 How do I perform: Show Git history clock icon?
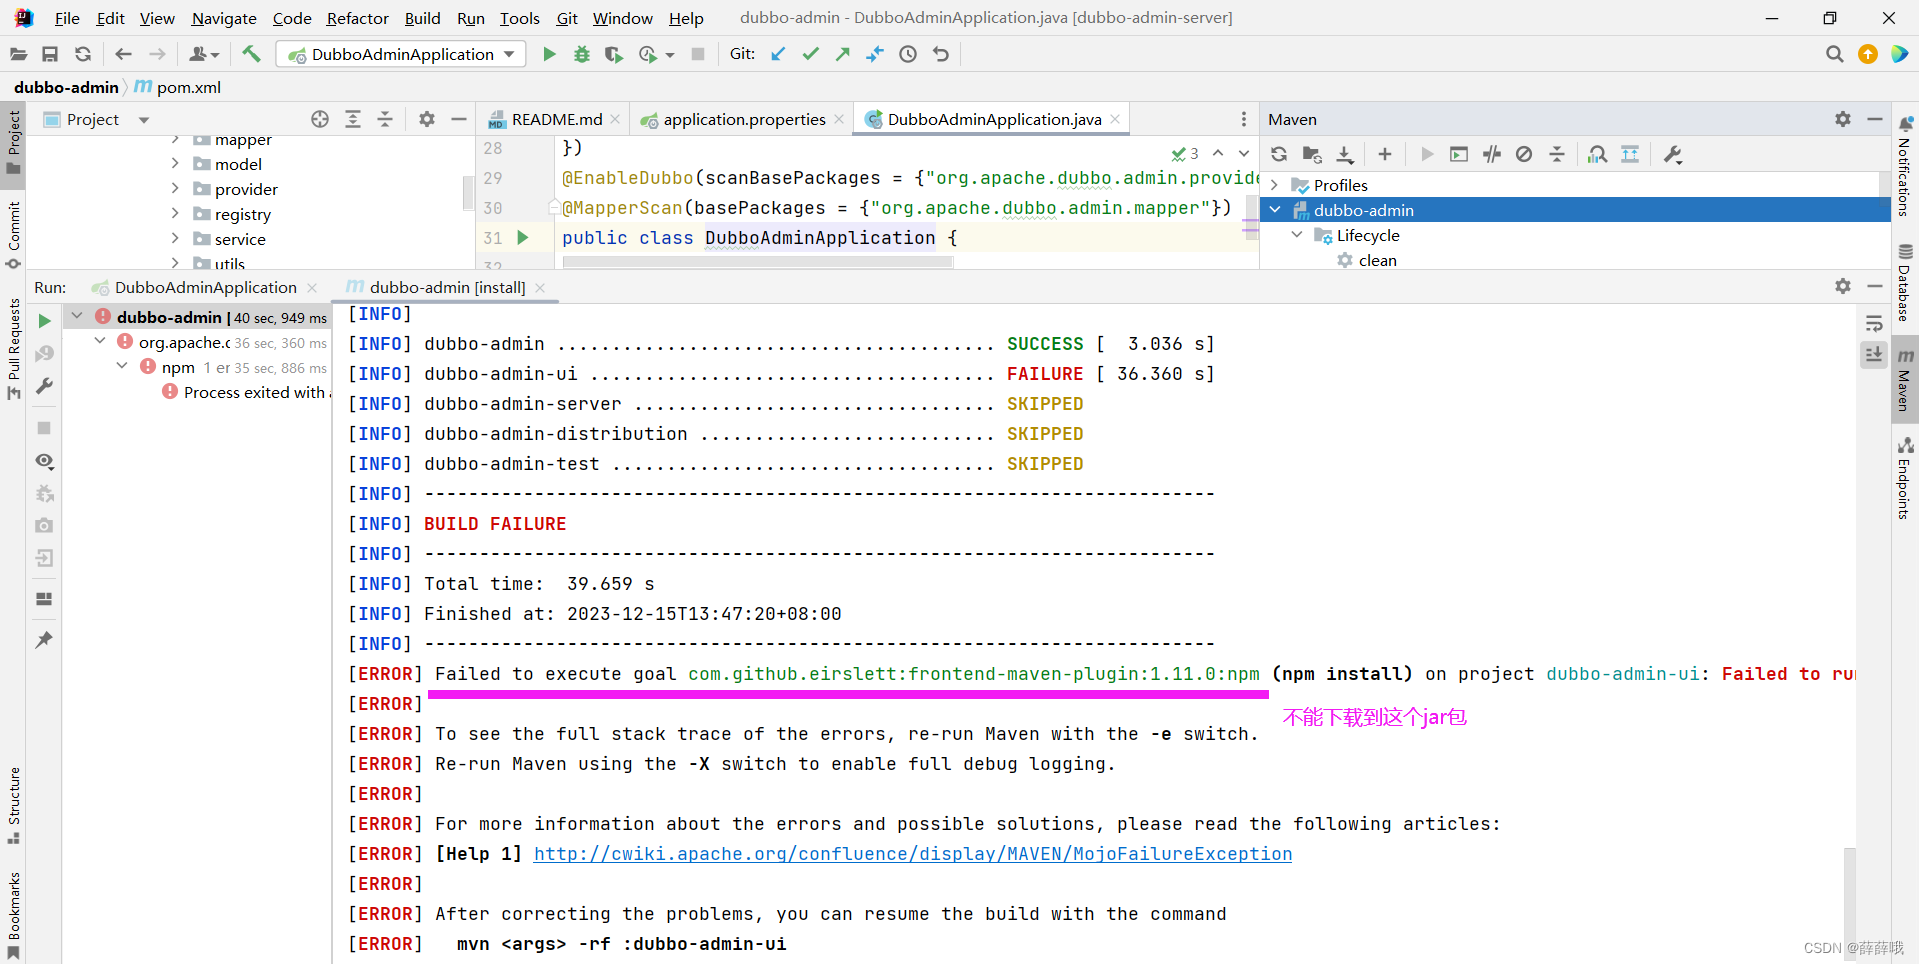[908, 54]
